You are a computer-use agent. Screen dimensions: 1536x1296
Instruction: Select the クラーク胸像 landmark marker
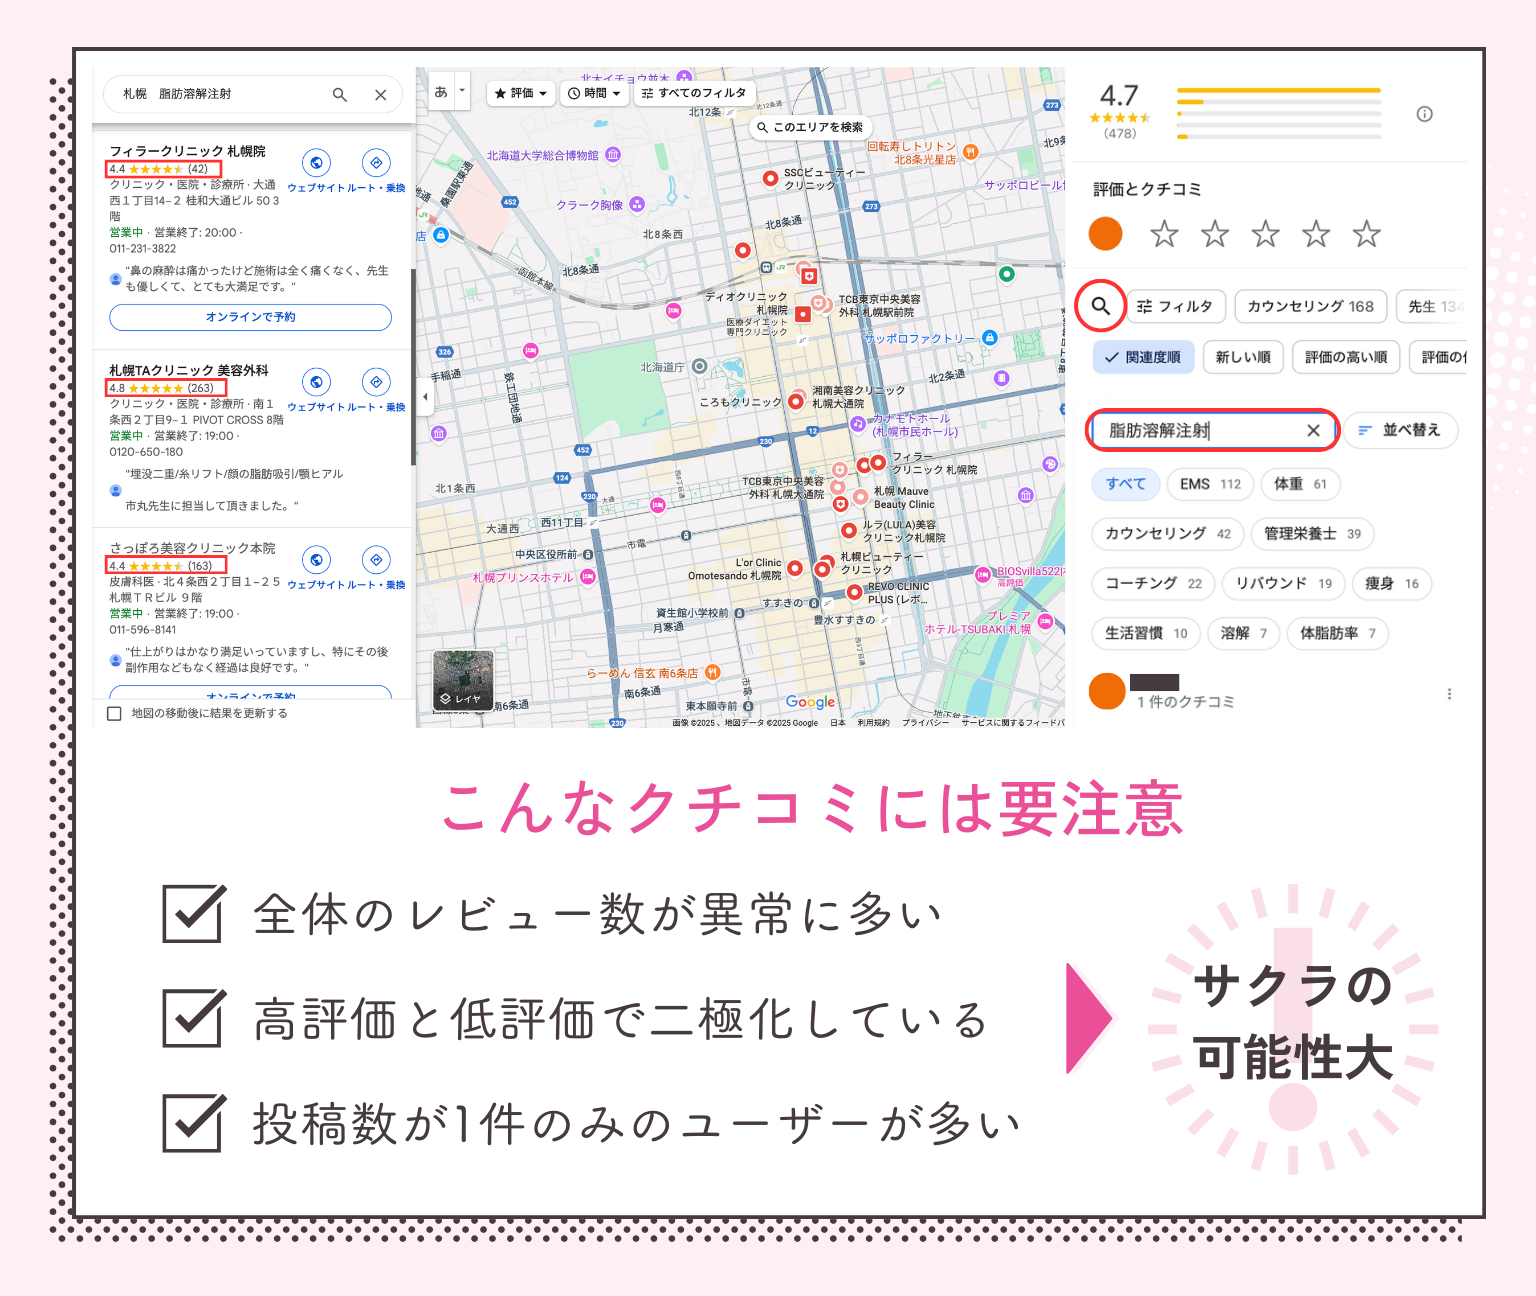click(x=637, y=204)
